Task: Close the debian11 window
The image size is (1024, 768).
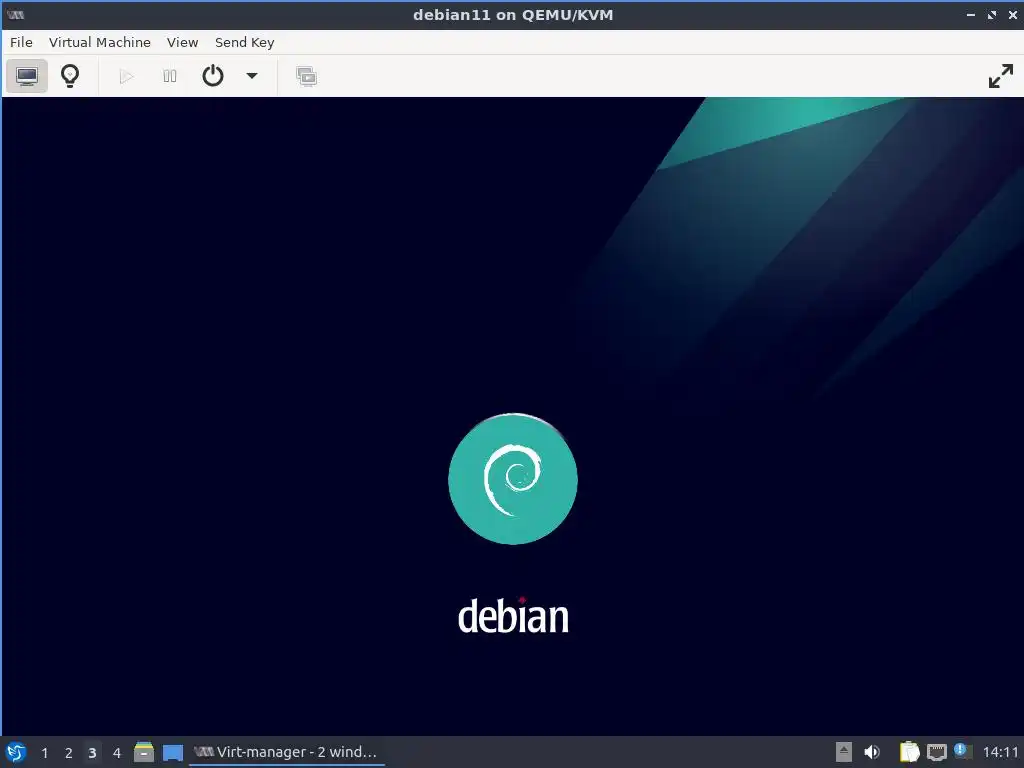Action: [x=1012, y=14]
